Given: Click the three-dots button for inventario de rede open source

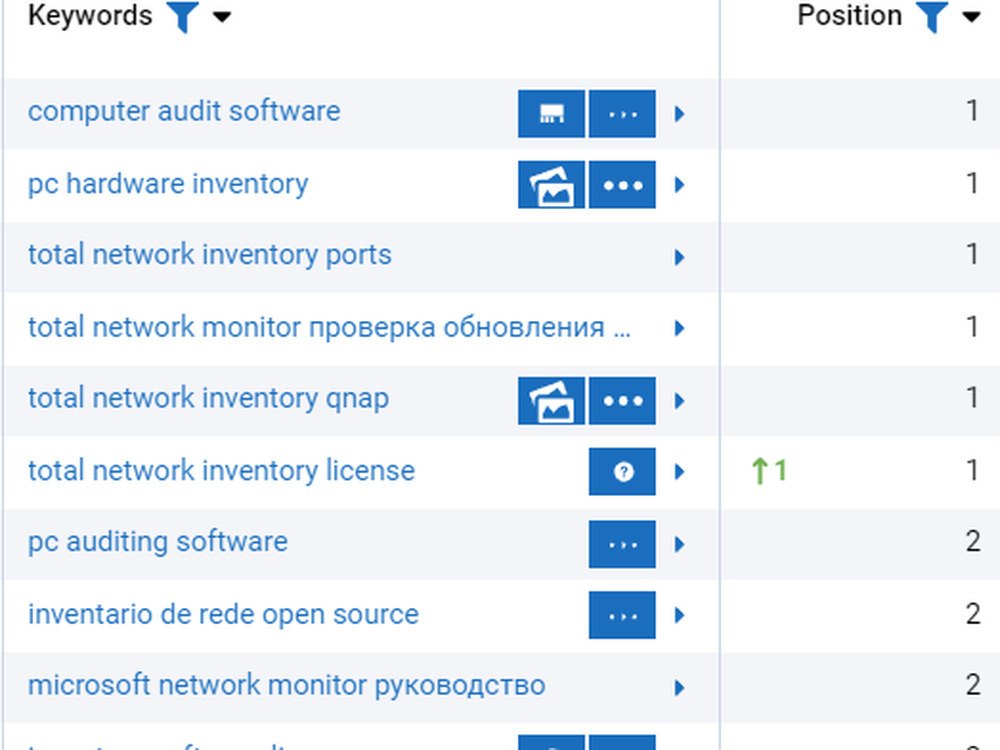Looking at the screenshot, I should point(622,616).
